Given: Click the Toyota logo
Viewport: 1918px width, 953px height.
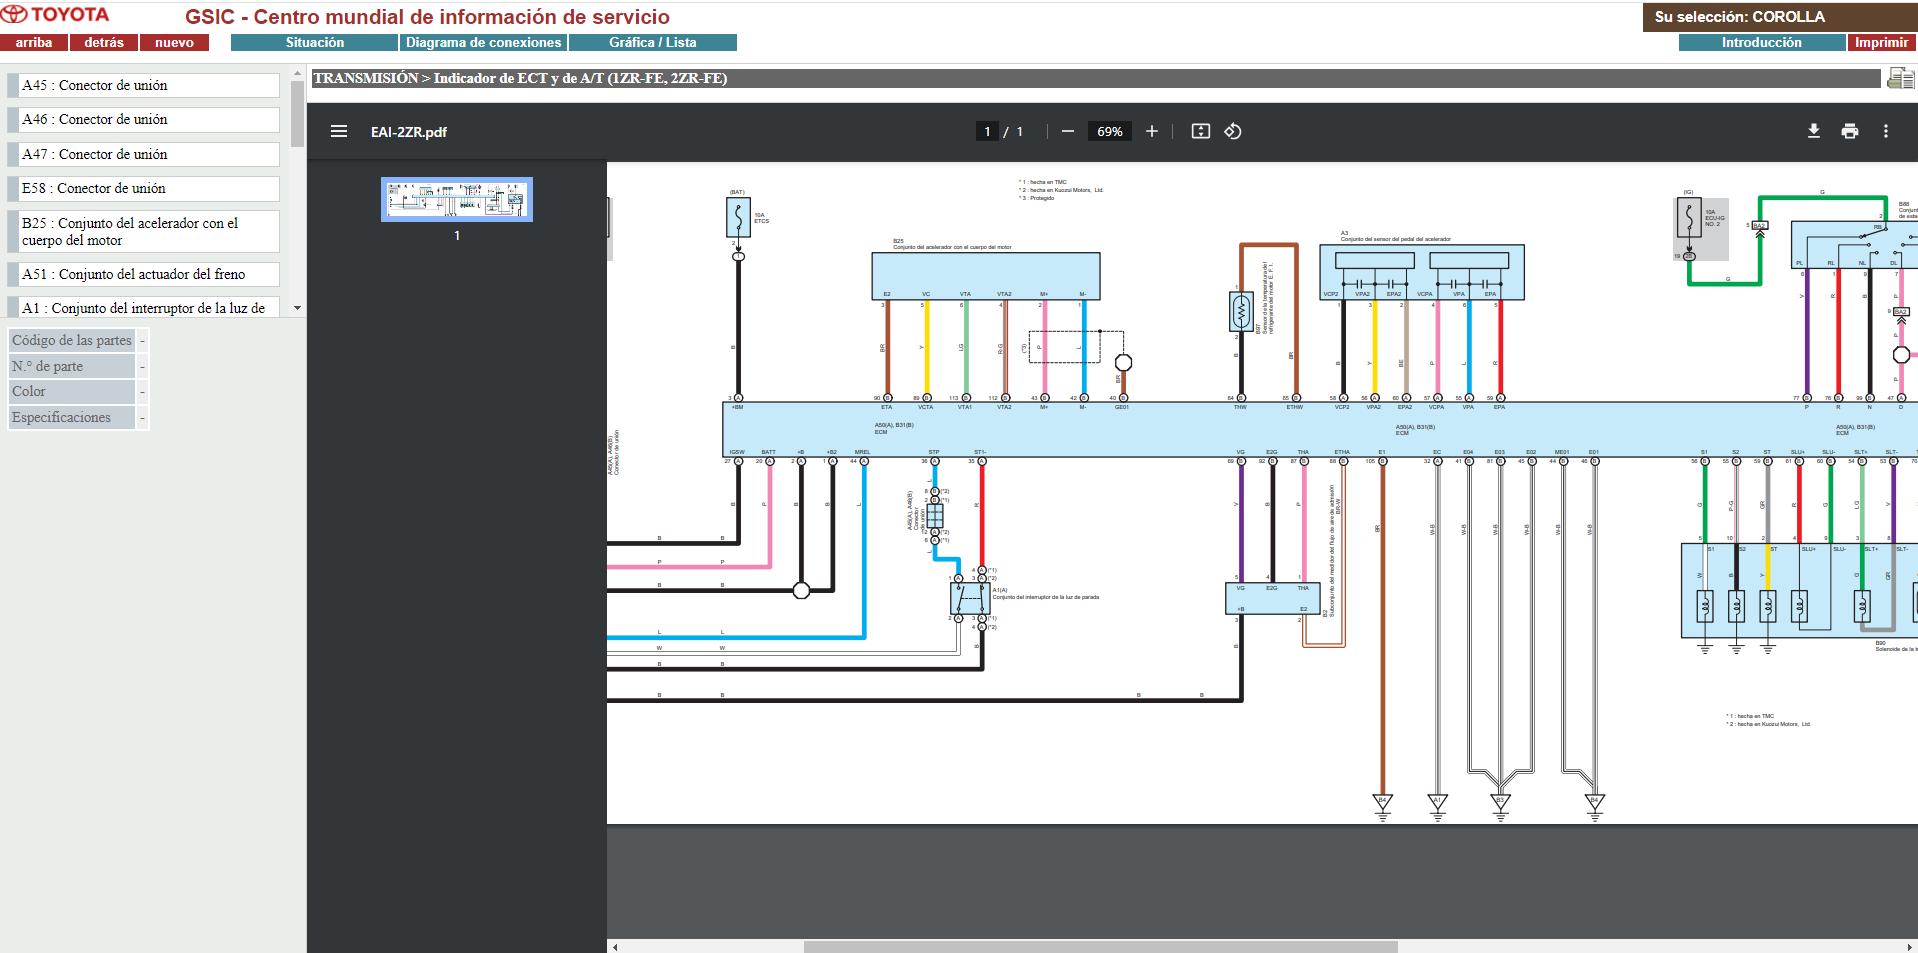Looking at the screenshot, I should pos(57,15).
